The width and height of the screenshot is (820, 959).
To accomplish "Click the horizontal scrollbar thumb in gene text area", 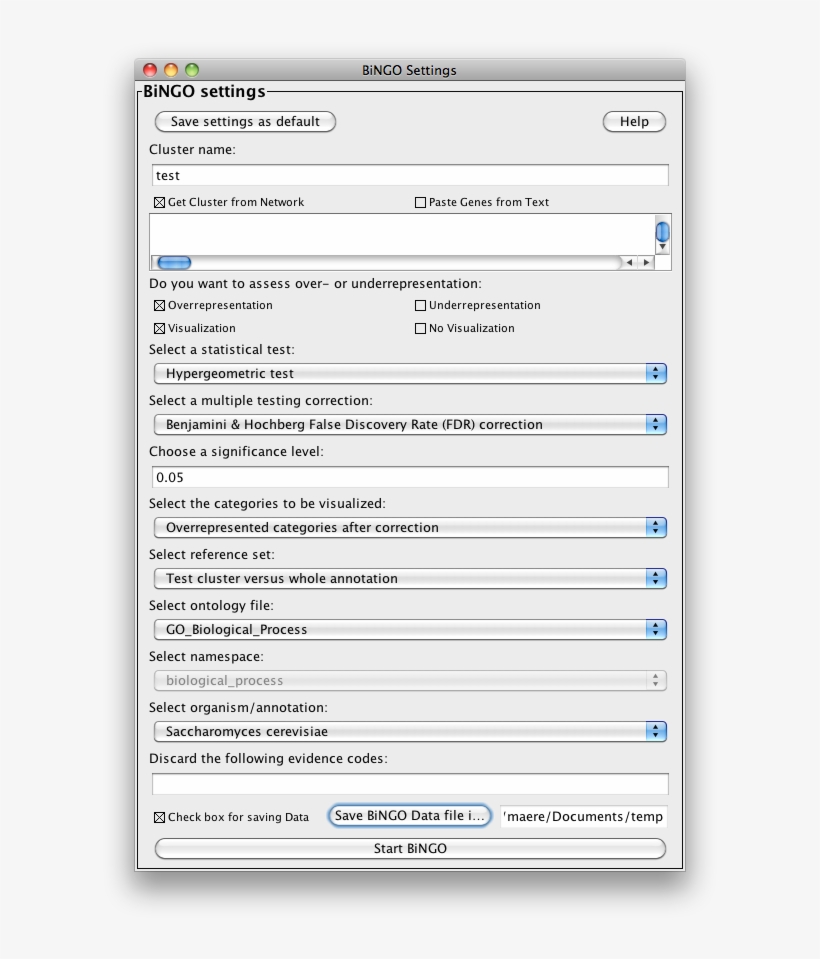I will pyautogui.click(x=175, y=263).
